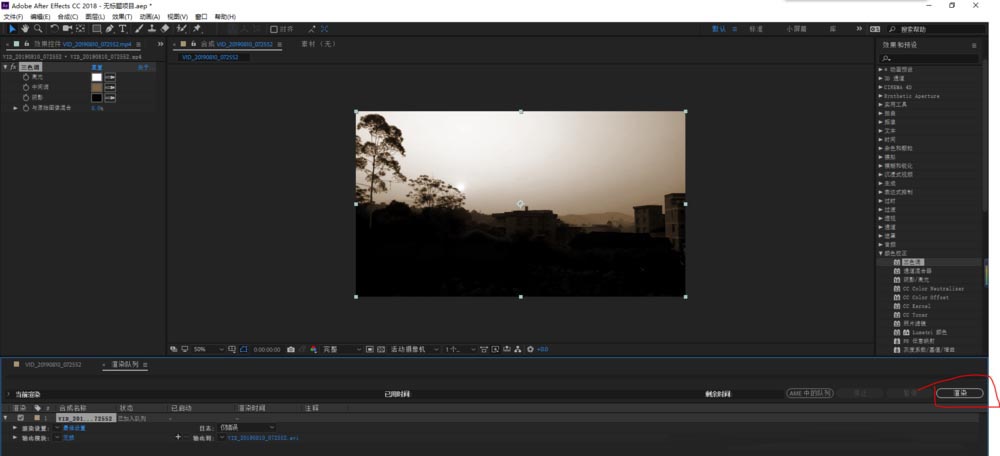Open the 效果(T) menu

click(121, 17)
